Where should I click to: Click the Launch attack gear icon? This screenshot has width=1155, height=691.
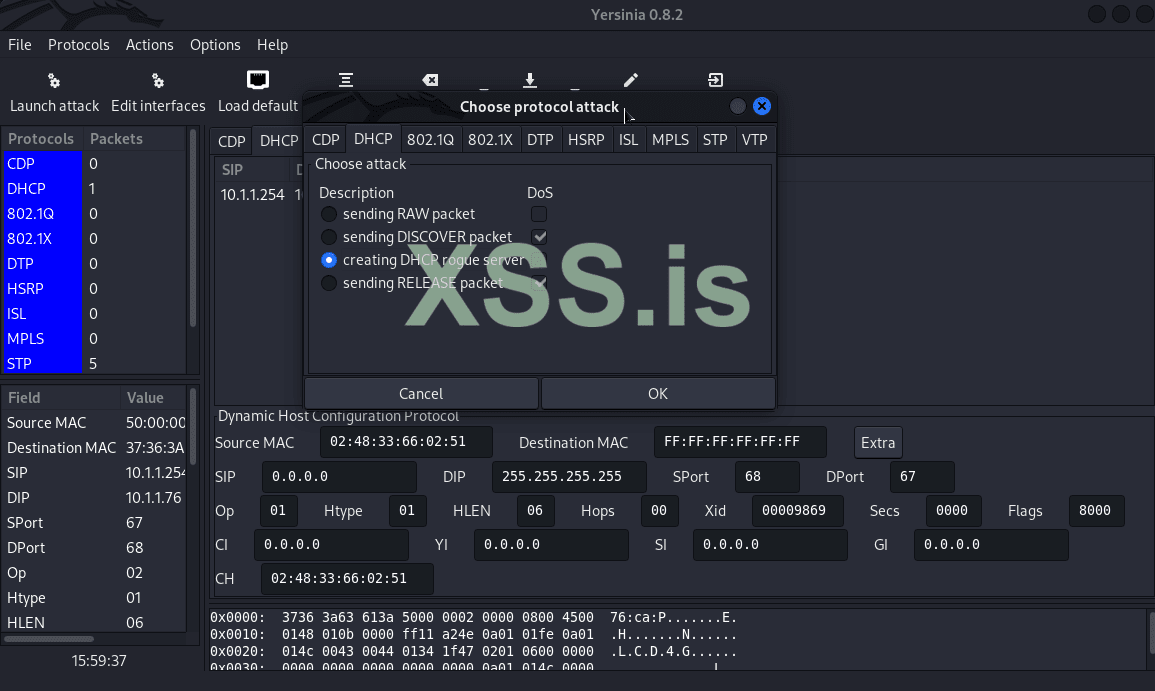pos(54,81)
